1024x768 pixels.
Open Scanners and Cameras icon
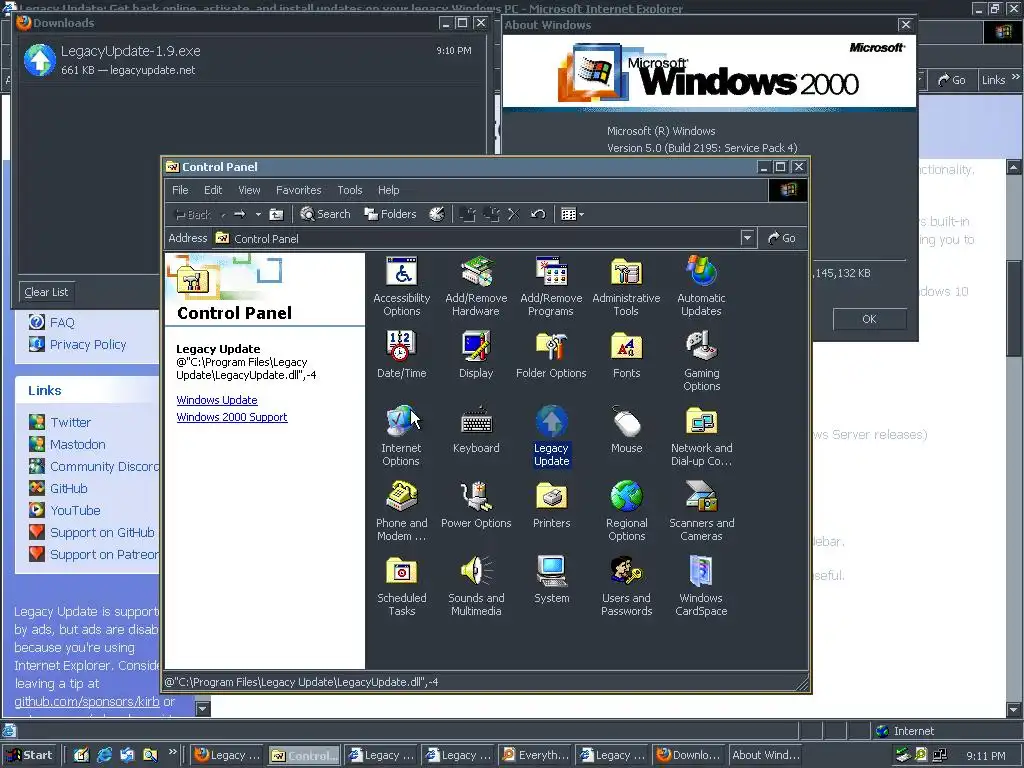click(x=701, y=511)
